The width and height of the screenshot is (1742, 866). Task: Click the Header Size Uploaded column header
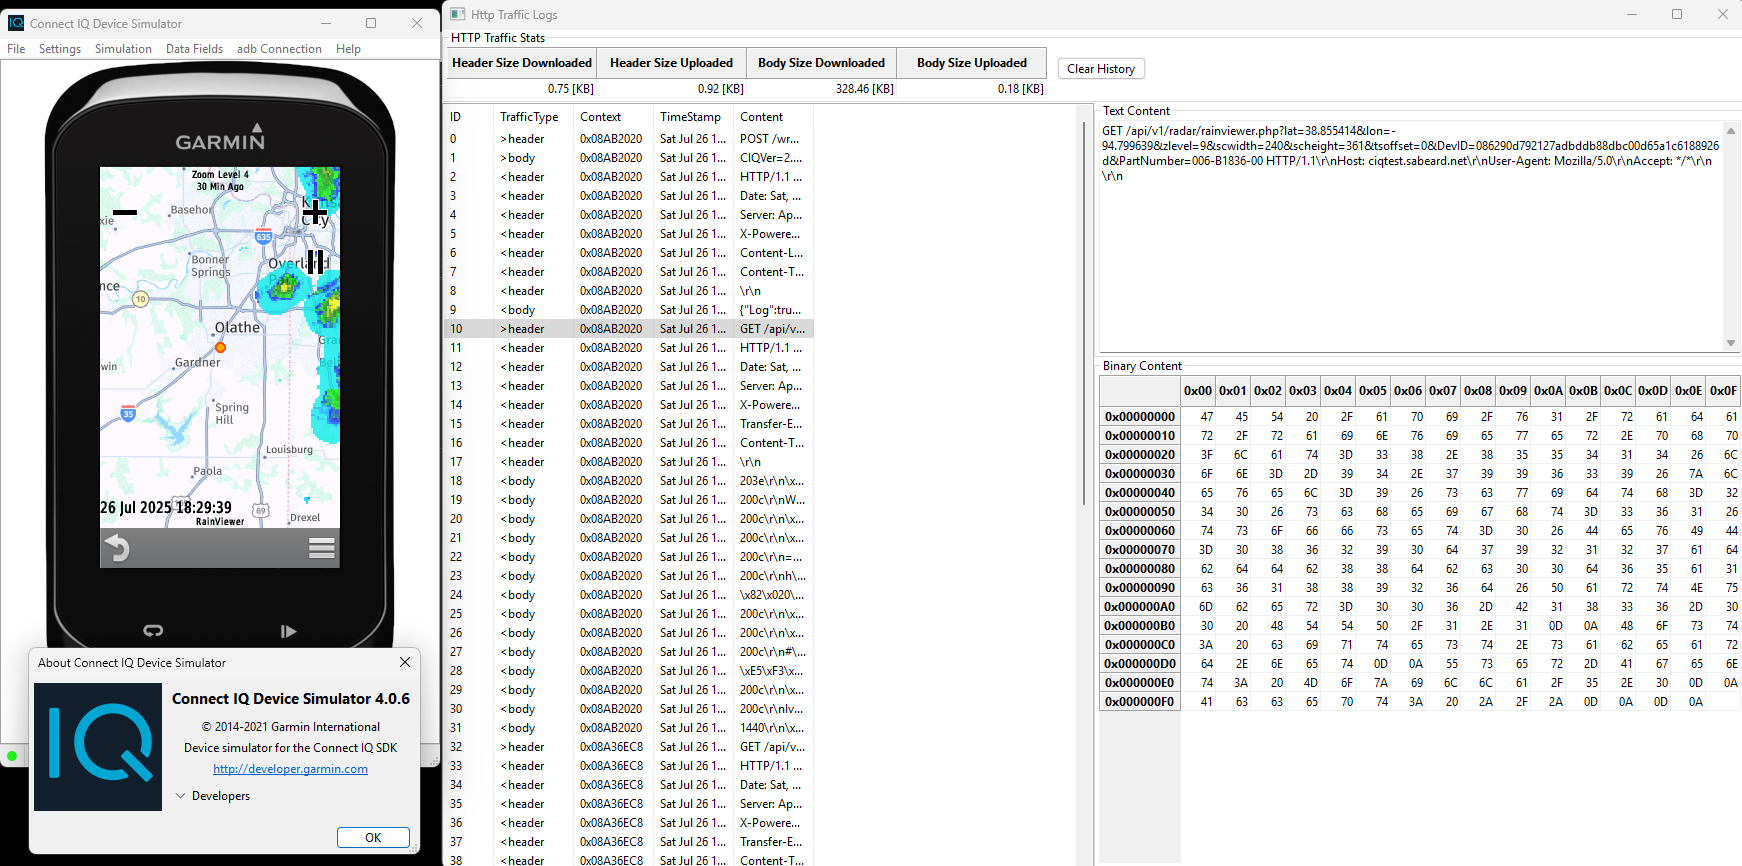pyautogui.click(x=672, y=63)
